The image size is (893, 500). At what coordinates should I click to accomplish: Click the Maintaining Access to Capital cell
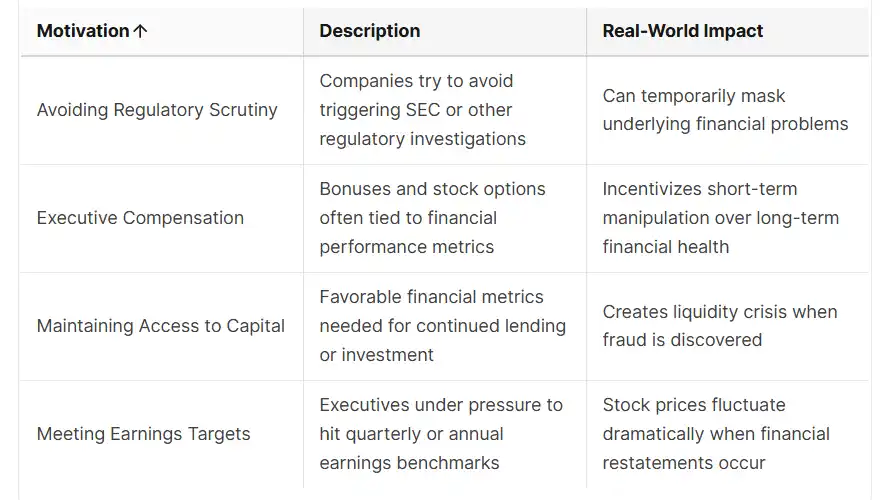[x=161, y=326]
